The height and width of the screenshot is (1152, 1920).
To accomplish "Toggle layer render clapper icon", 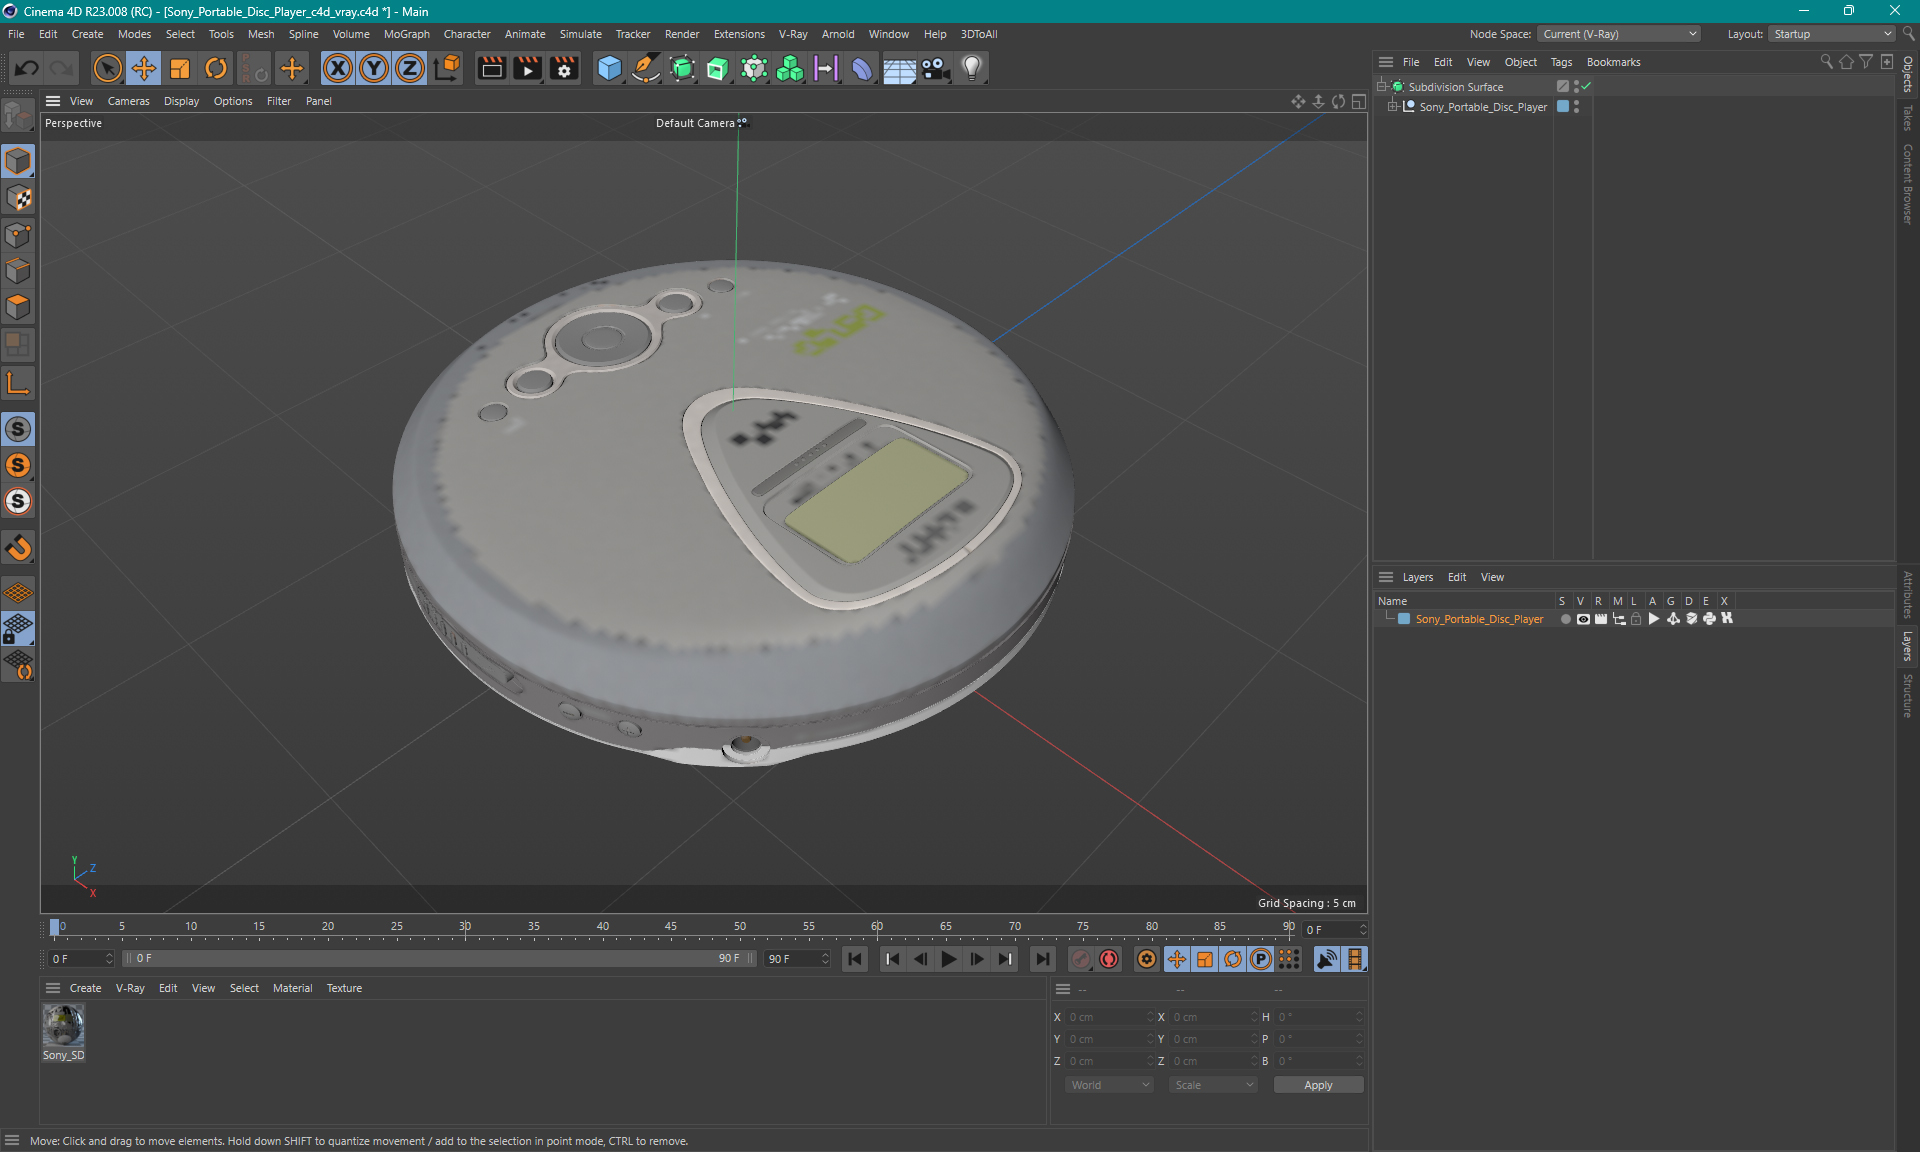I will coord(1601,619).
